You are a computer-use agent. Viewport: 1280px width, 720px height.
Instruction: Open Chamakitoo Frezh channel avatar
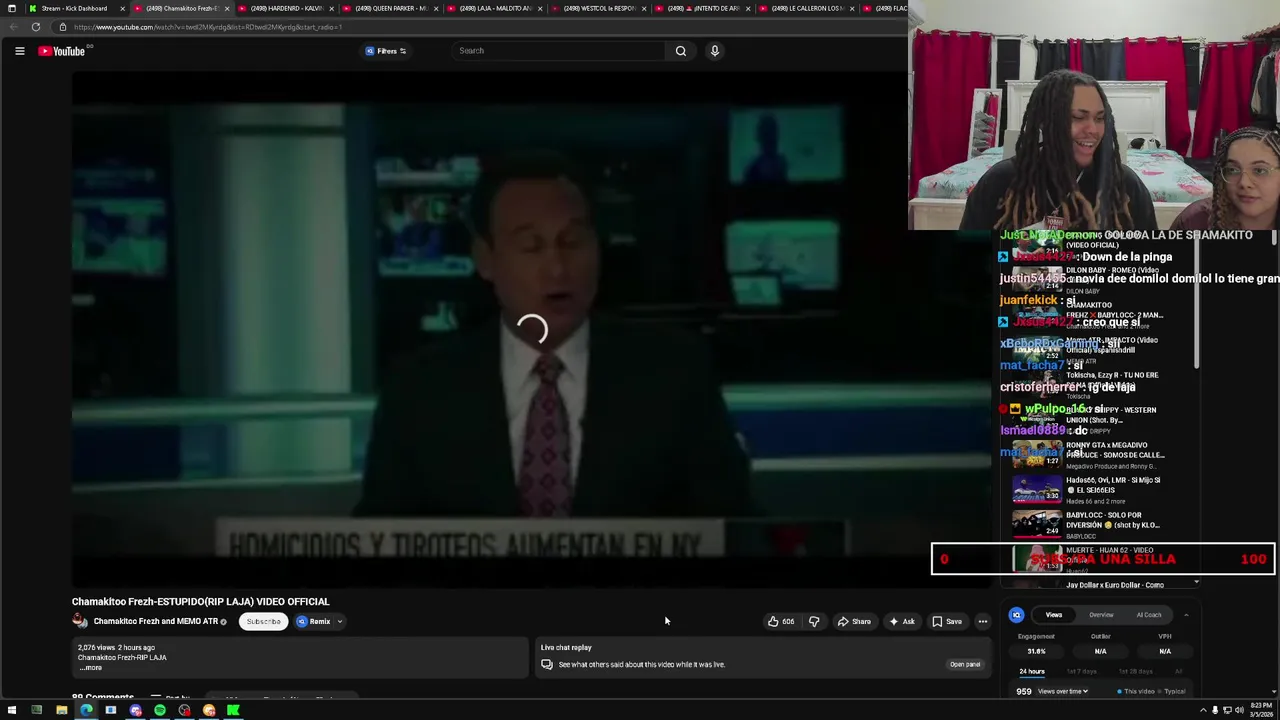tap(79, 621)
